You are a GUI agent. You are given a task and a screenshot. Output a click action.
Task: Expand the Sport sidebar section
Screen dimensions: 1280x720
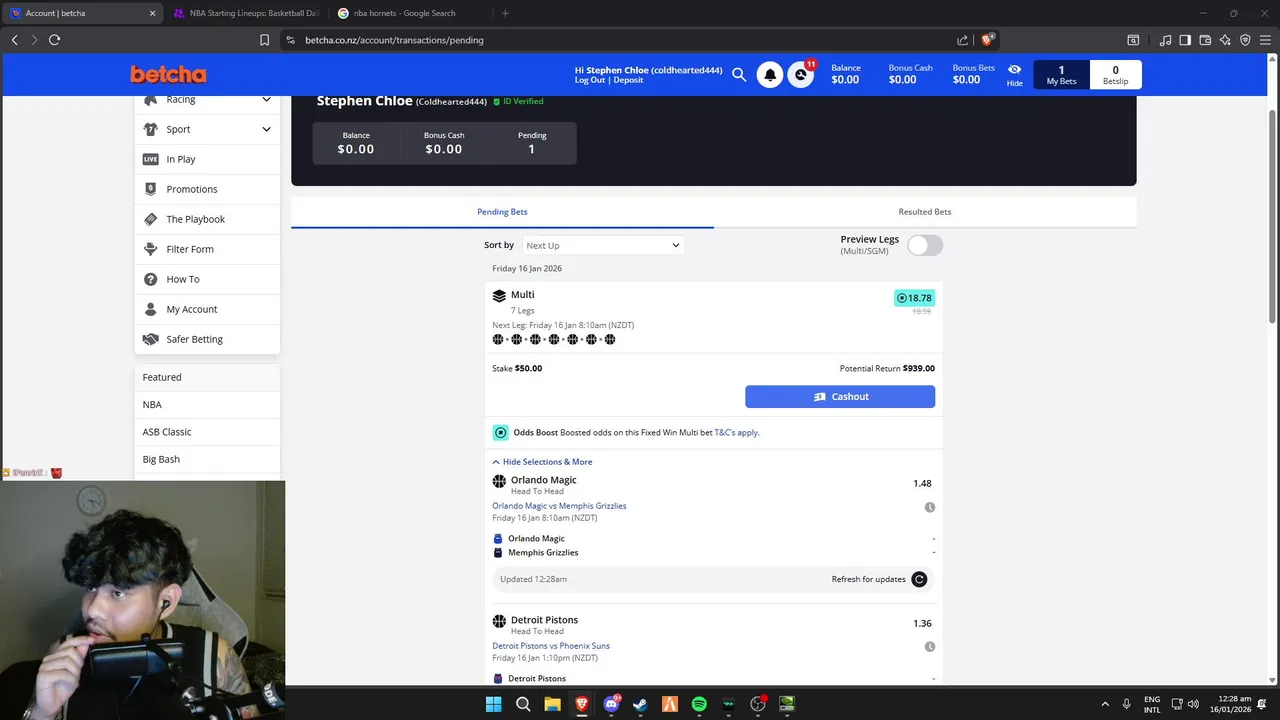pos(207,129)
